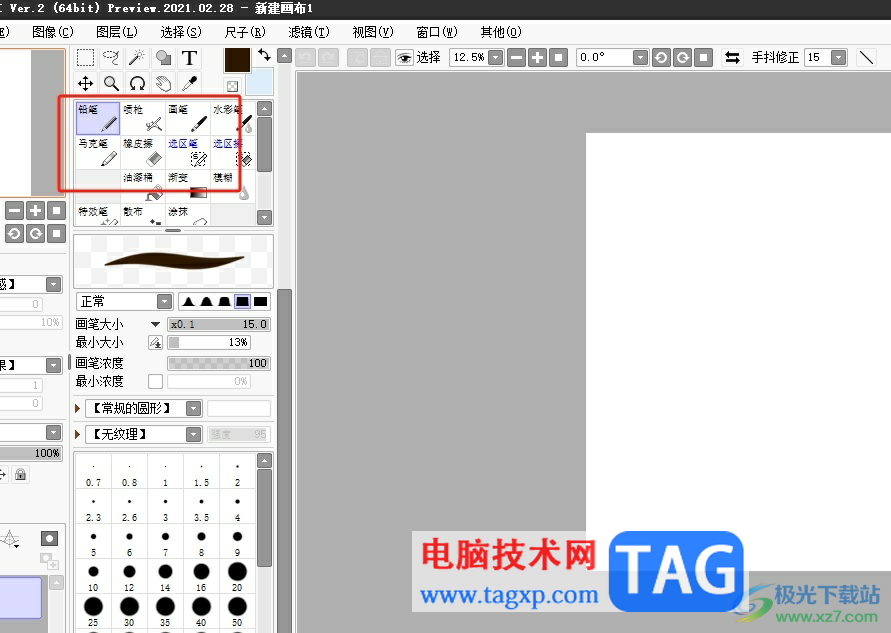Viewport: 891px width, 633px height.
Task: Choose the 画笔 brush tool
Action: [188, 118]
